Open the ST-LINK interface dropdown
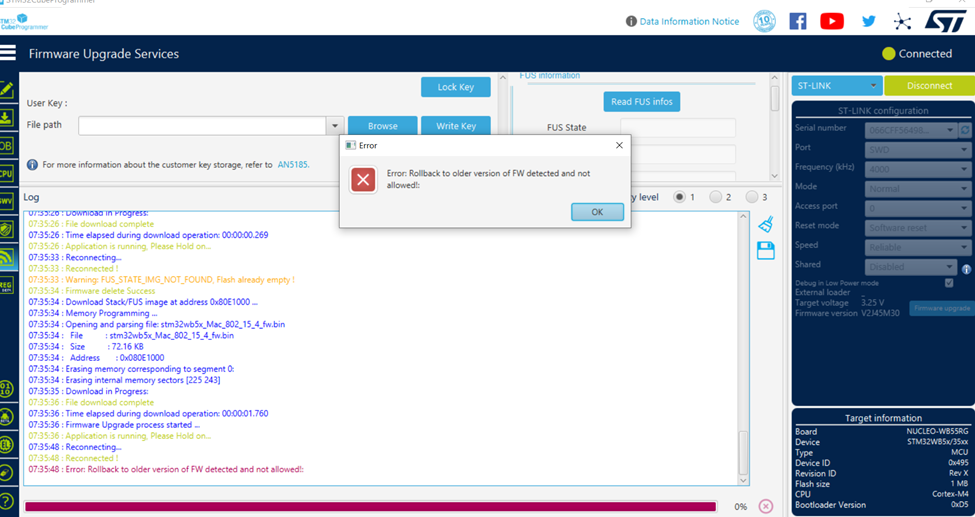 (837, 86)
